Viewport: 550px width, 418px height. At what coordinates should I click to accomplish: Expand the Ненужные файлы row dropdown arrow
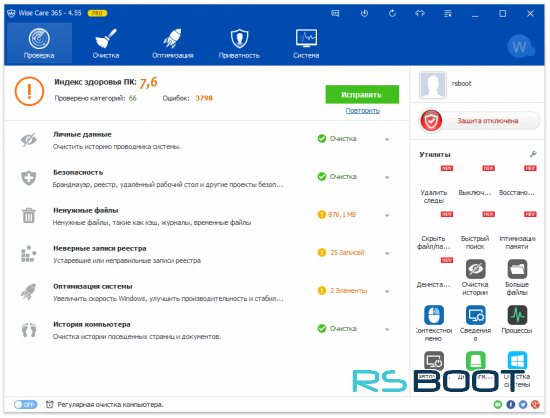[x=387, y=215]
